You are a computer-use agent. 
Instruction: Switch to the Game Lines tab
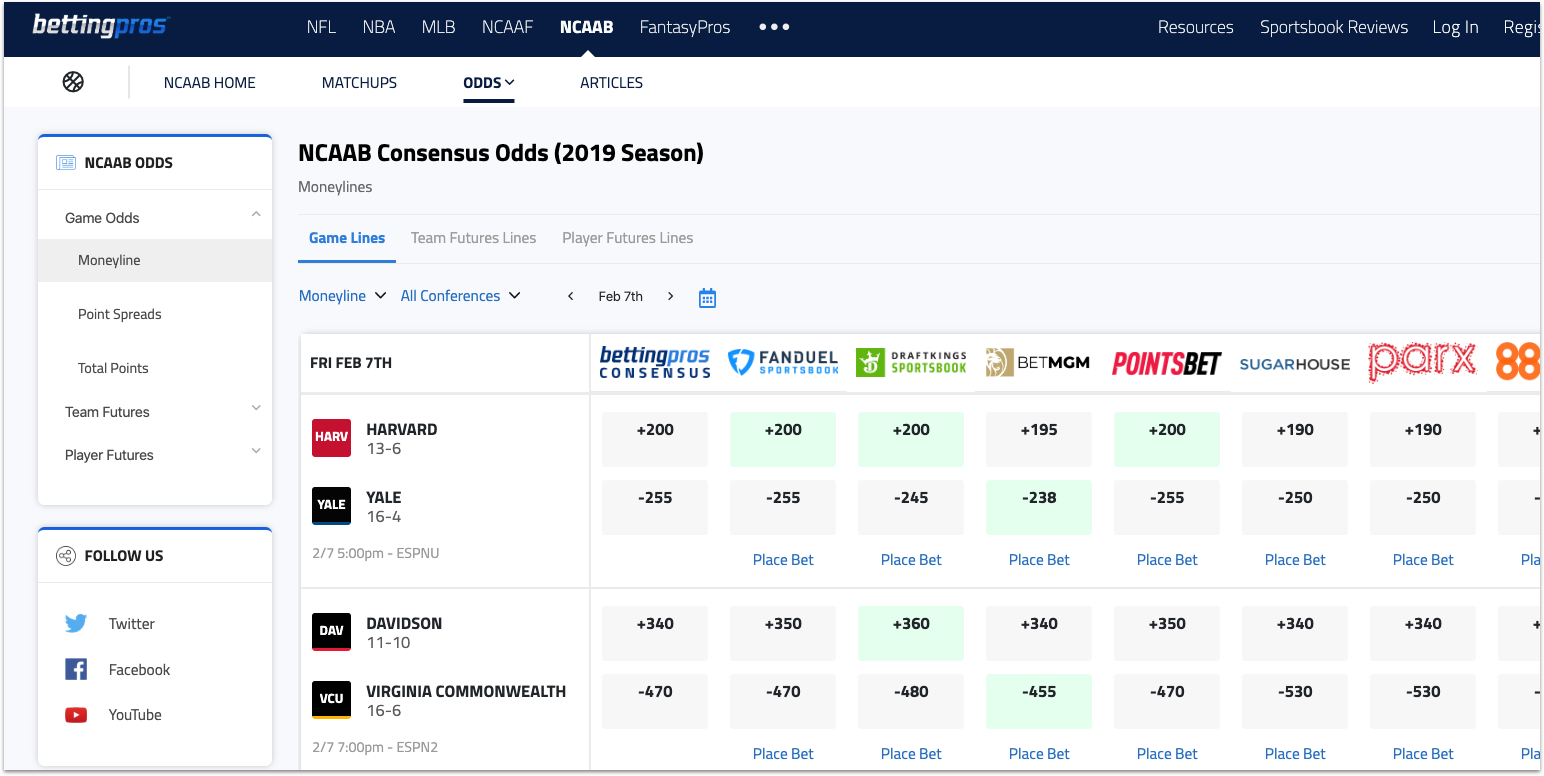pyautogui.click(x=347, y=238)
